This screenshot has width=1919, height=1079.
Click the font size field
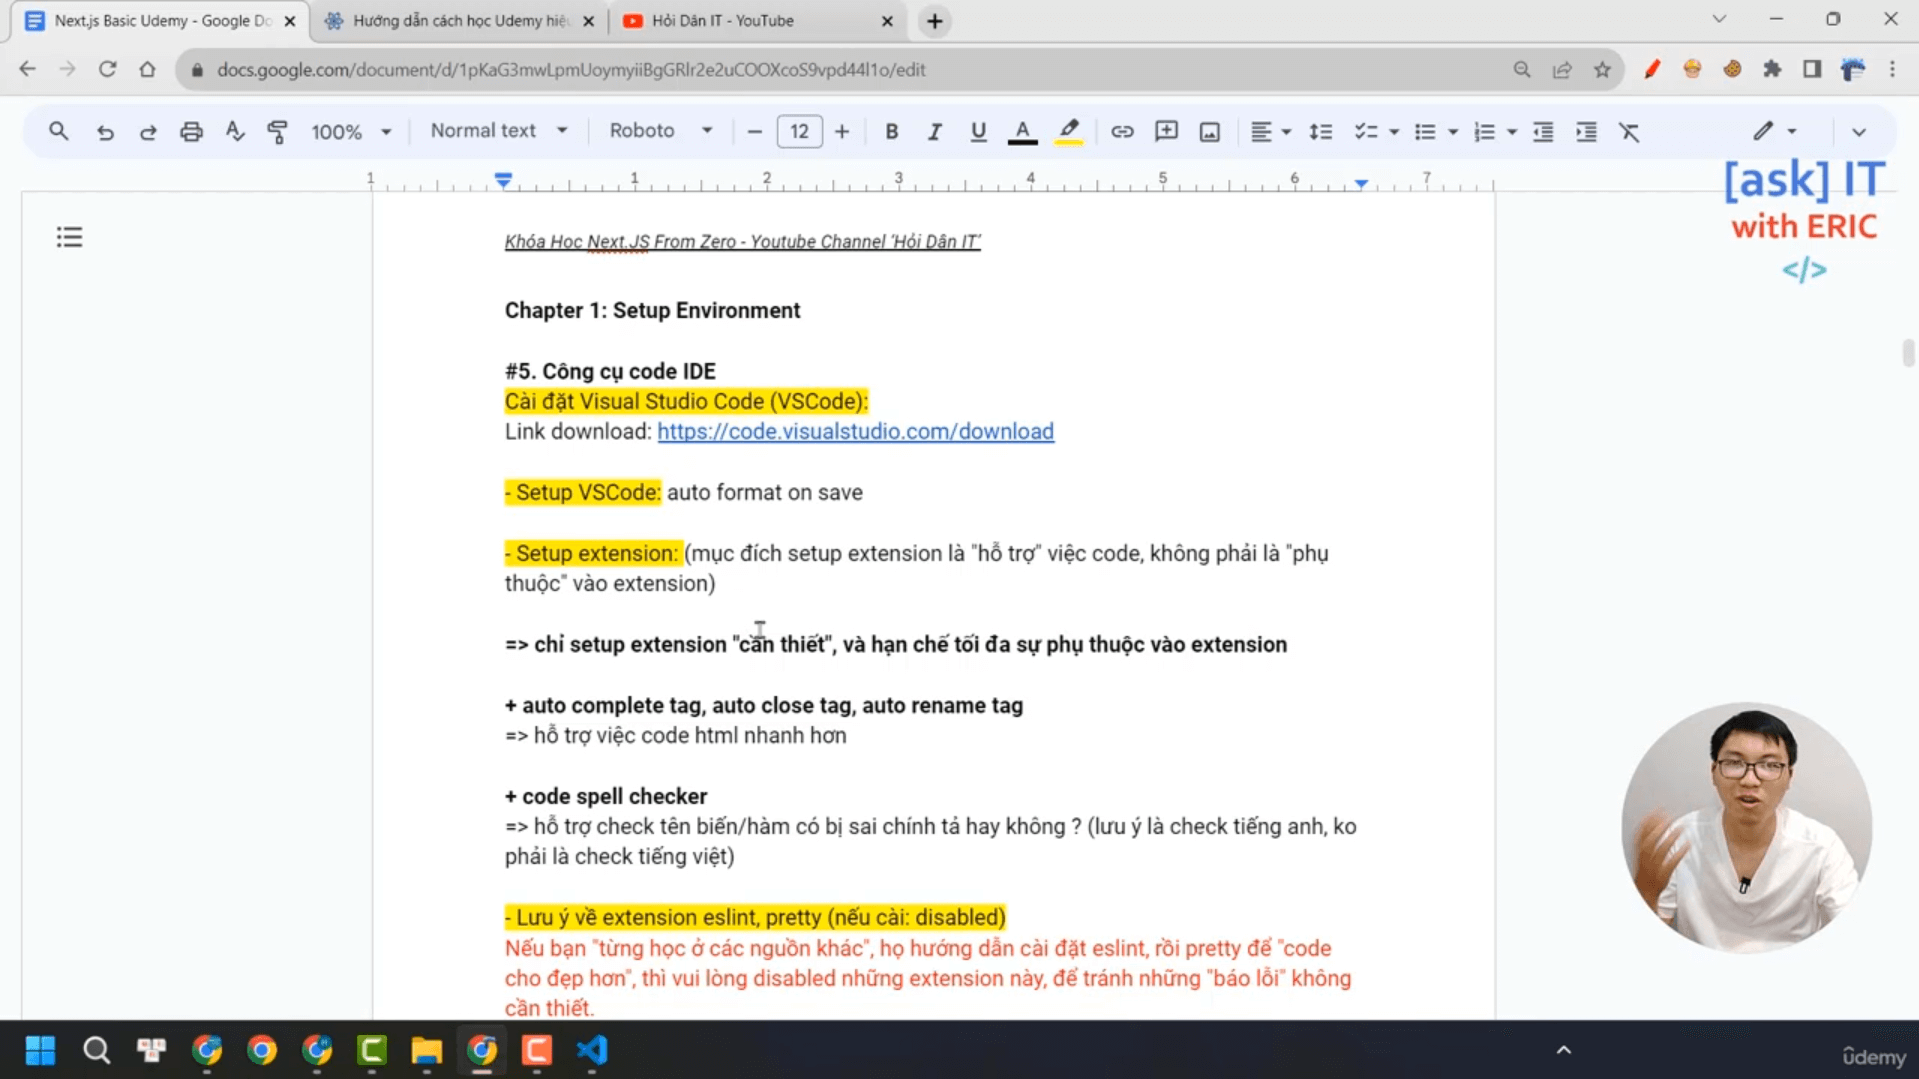pos(799,131)
